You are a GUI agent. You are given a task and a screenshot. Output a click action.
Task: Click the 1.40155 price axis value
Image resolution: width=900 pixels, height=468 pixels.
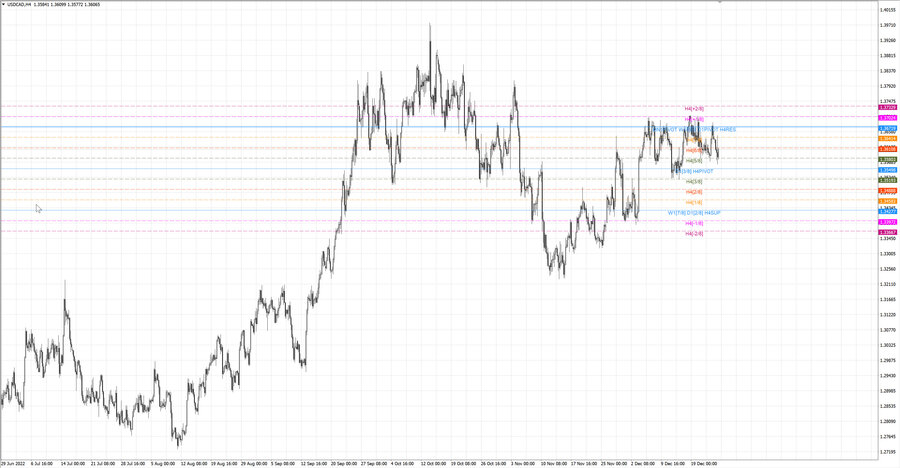click(x=888, y=10)
